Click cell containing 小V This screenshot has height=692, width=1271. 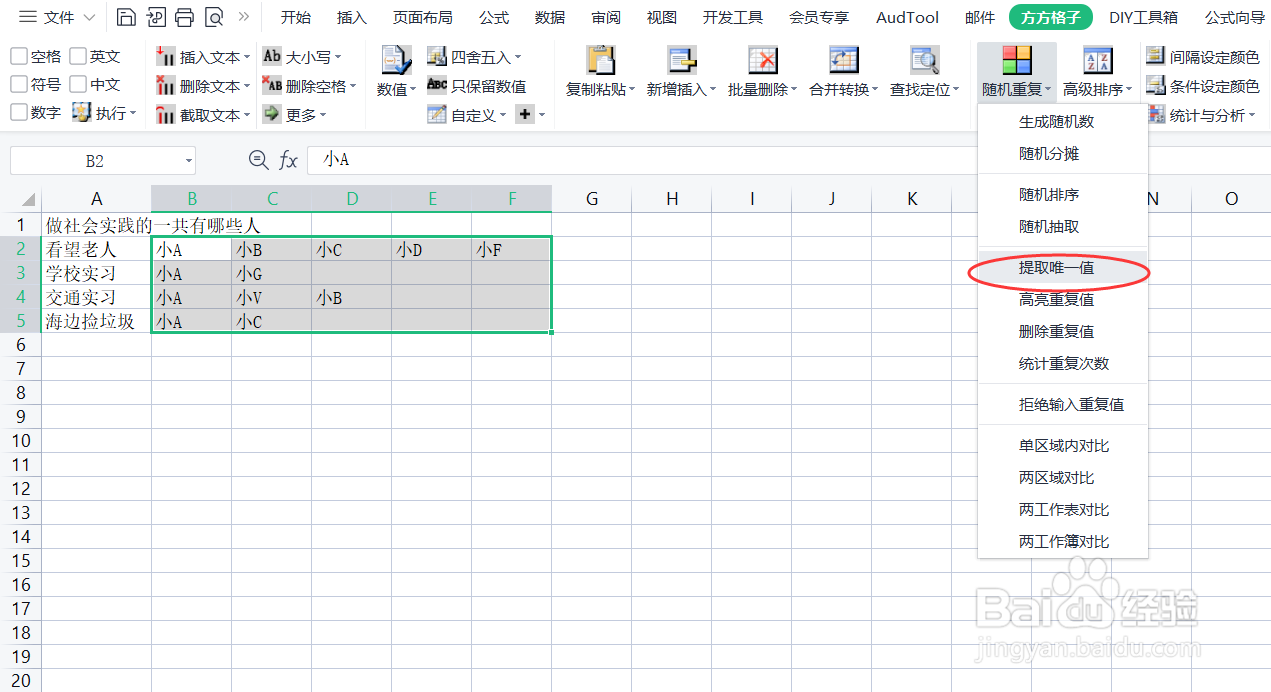[x=272, y=298]
